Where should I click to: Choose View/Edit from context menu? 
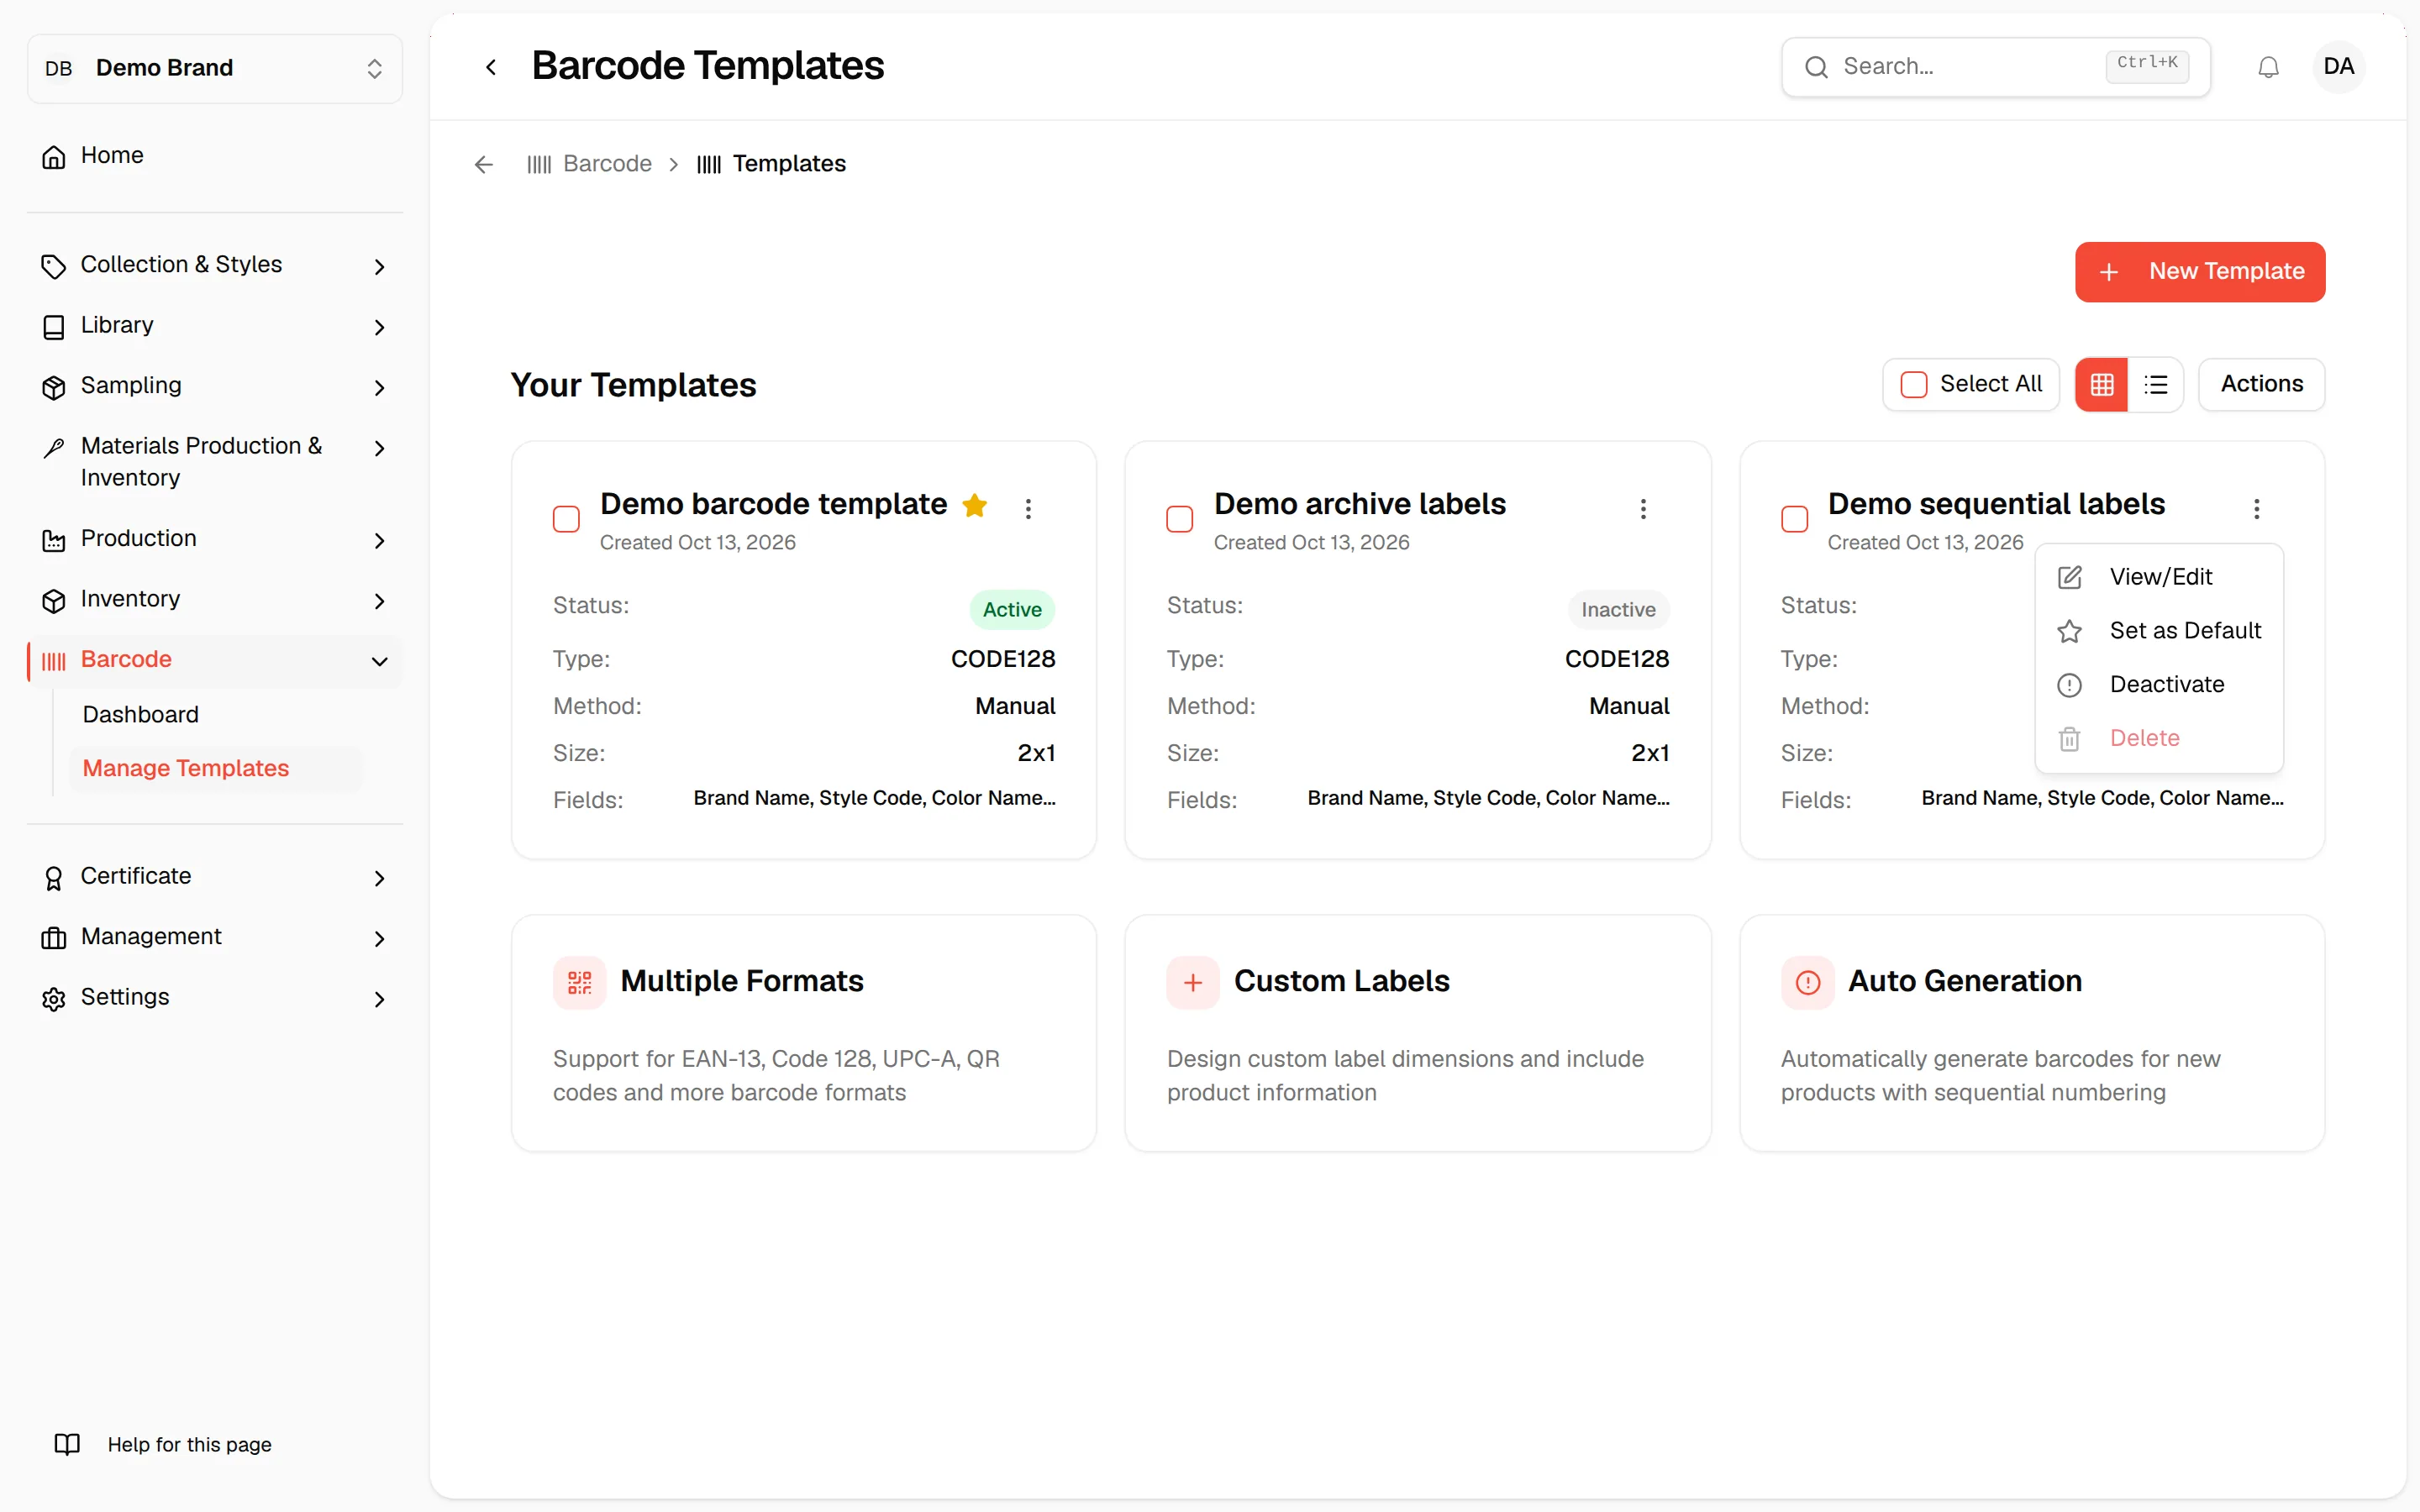click(2159, 577)
